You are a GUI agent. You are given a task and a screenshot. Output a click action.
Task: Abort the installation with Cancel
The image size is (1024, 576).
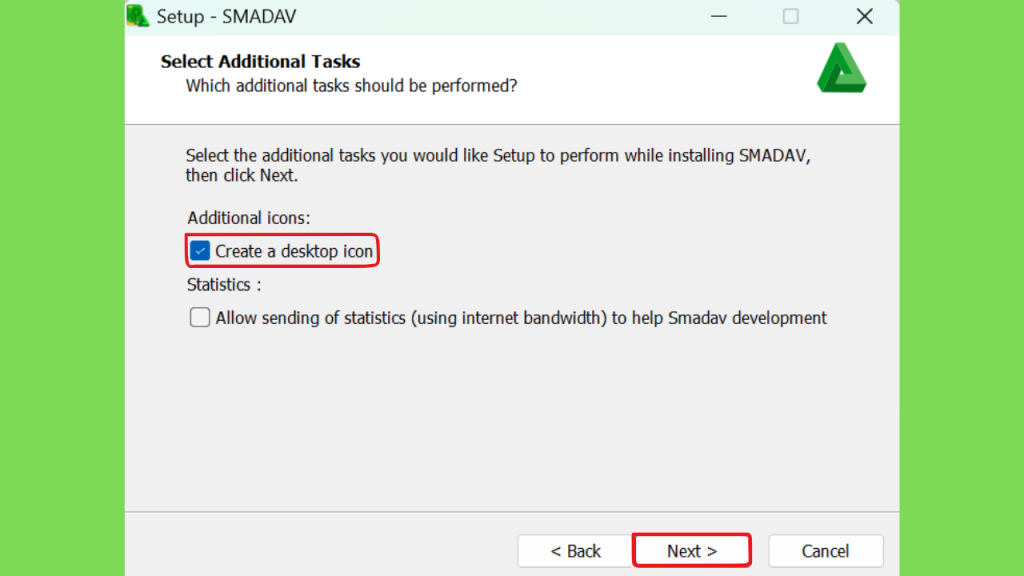point(825,551)
